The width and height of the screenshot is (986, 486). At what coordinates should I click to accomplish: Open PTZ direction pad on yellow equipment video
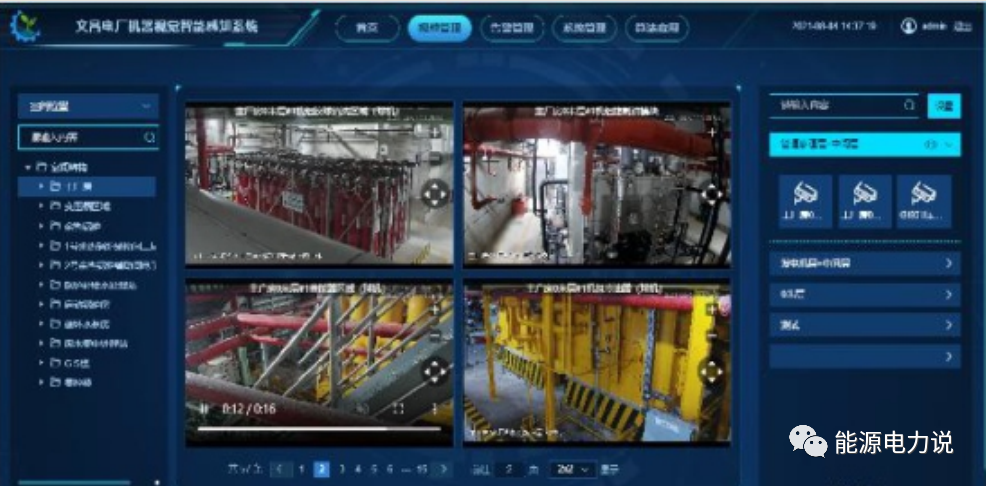coord(711,372)
